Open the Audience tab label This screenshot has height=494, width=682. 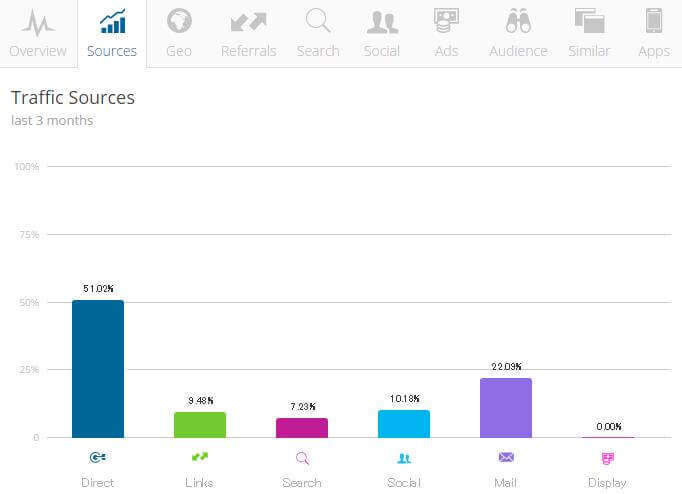[518, 51]
